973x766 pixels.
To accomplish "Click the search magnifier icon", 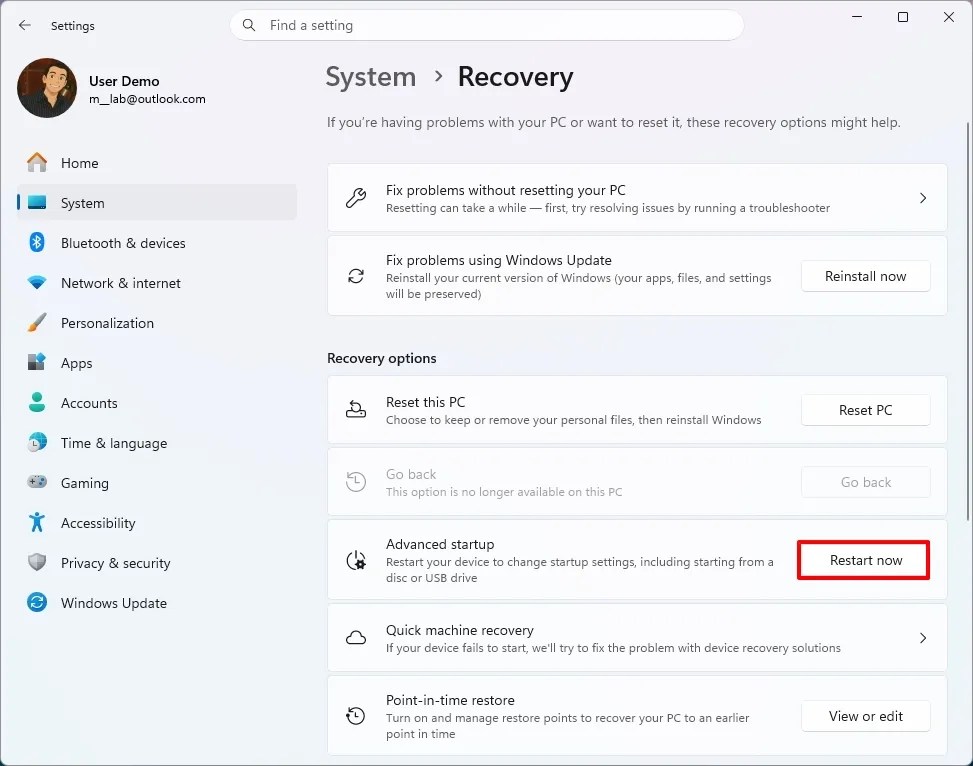I will pyautogui.click(x=249, y=25).
